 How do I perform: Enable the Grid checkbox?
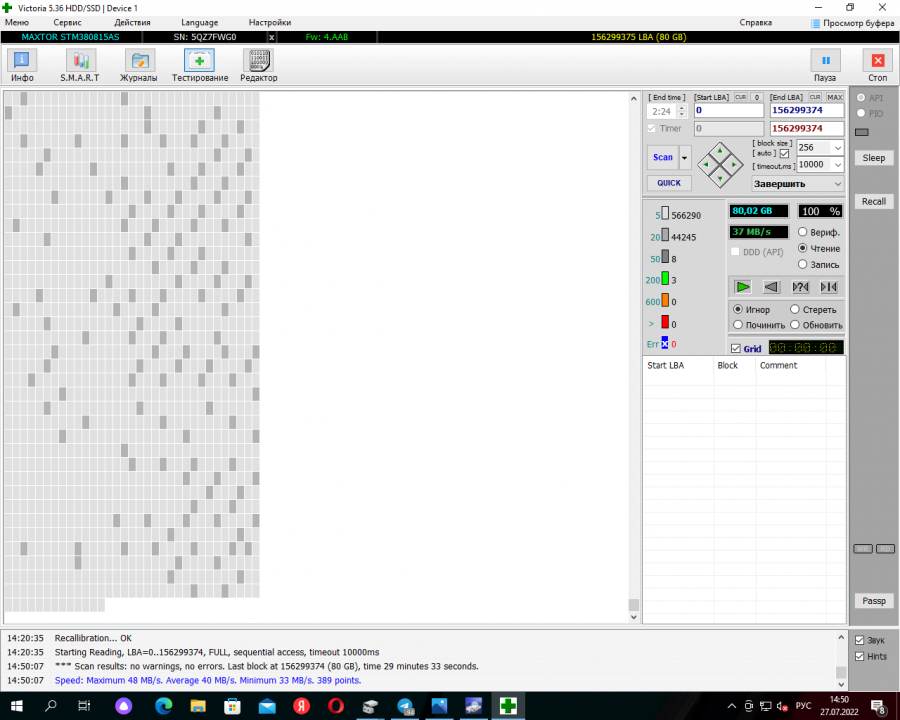[736, 349]
